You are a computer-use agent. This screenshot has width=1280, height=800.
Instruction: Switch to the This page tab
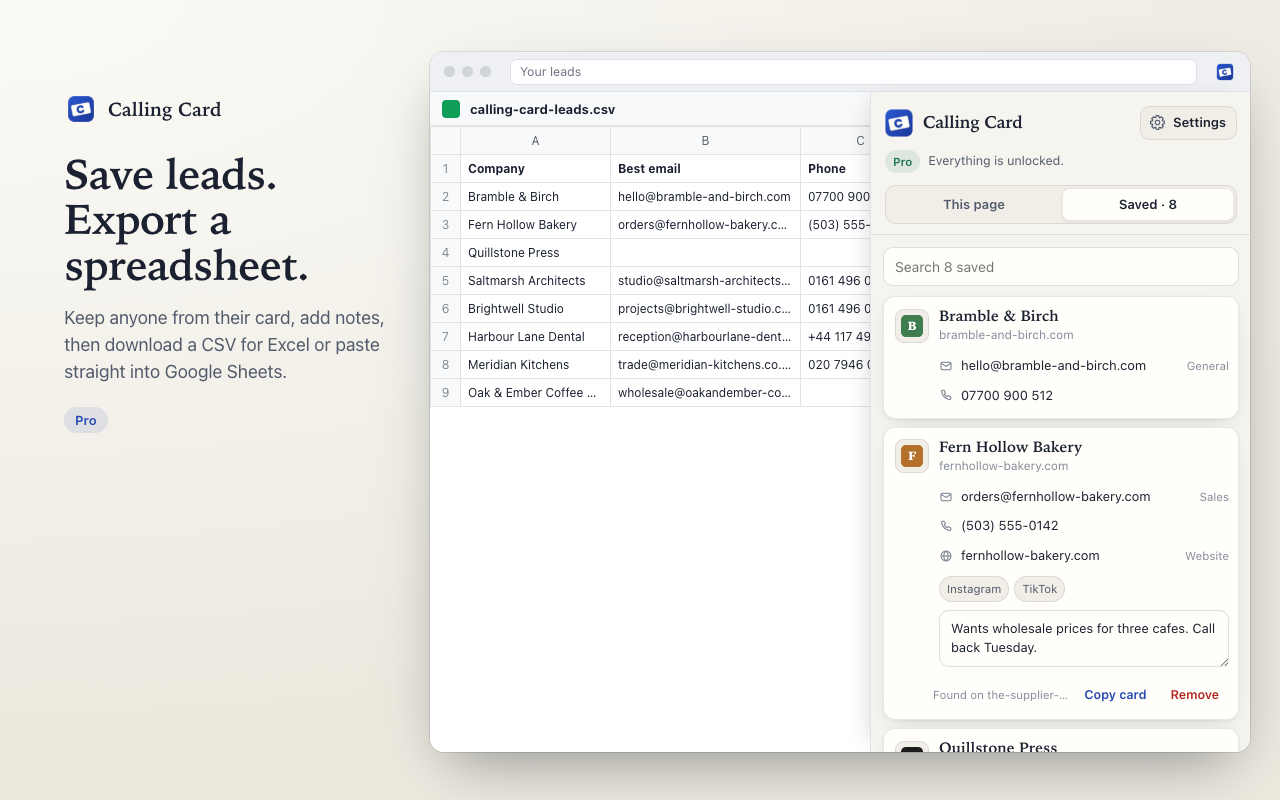[x=974, y=204]
